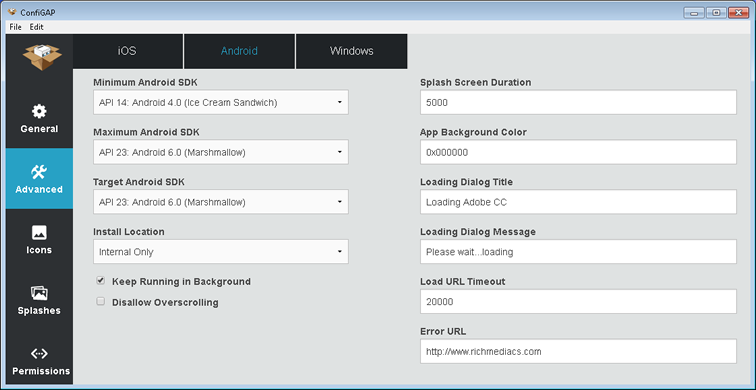Open the File menu
The image size is (756, 390).
[15, 27]
